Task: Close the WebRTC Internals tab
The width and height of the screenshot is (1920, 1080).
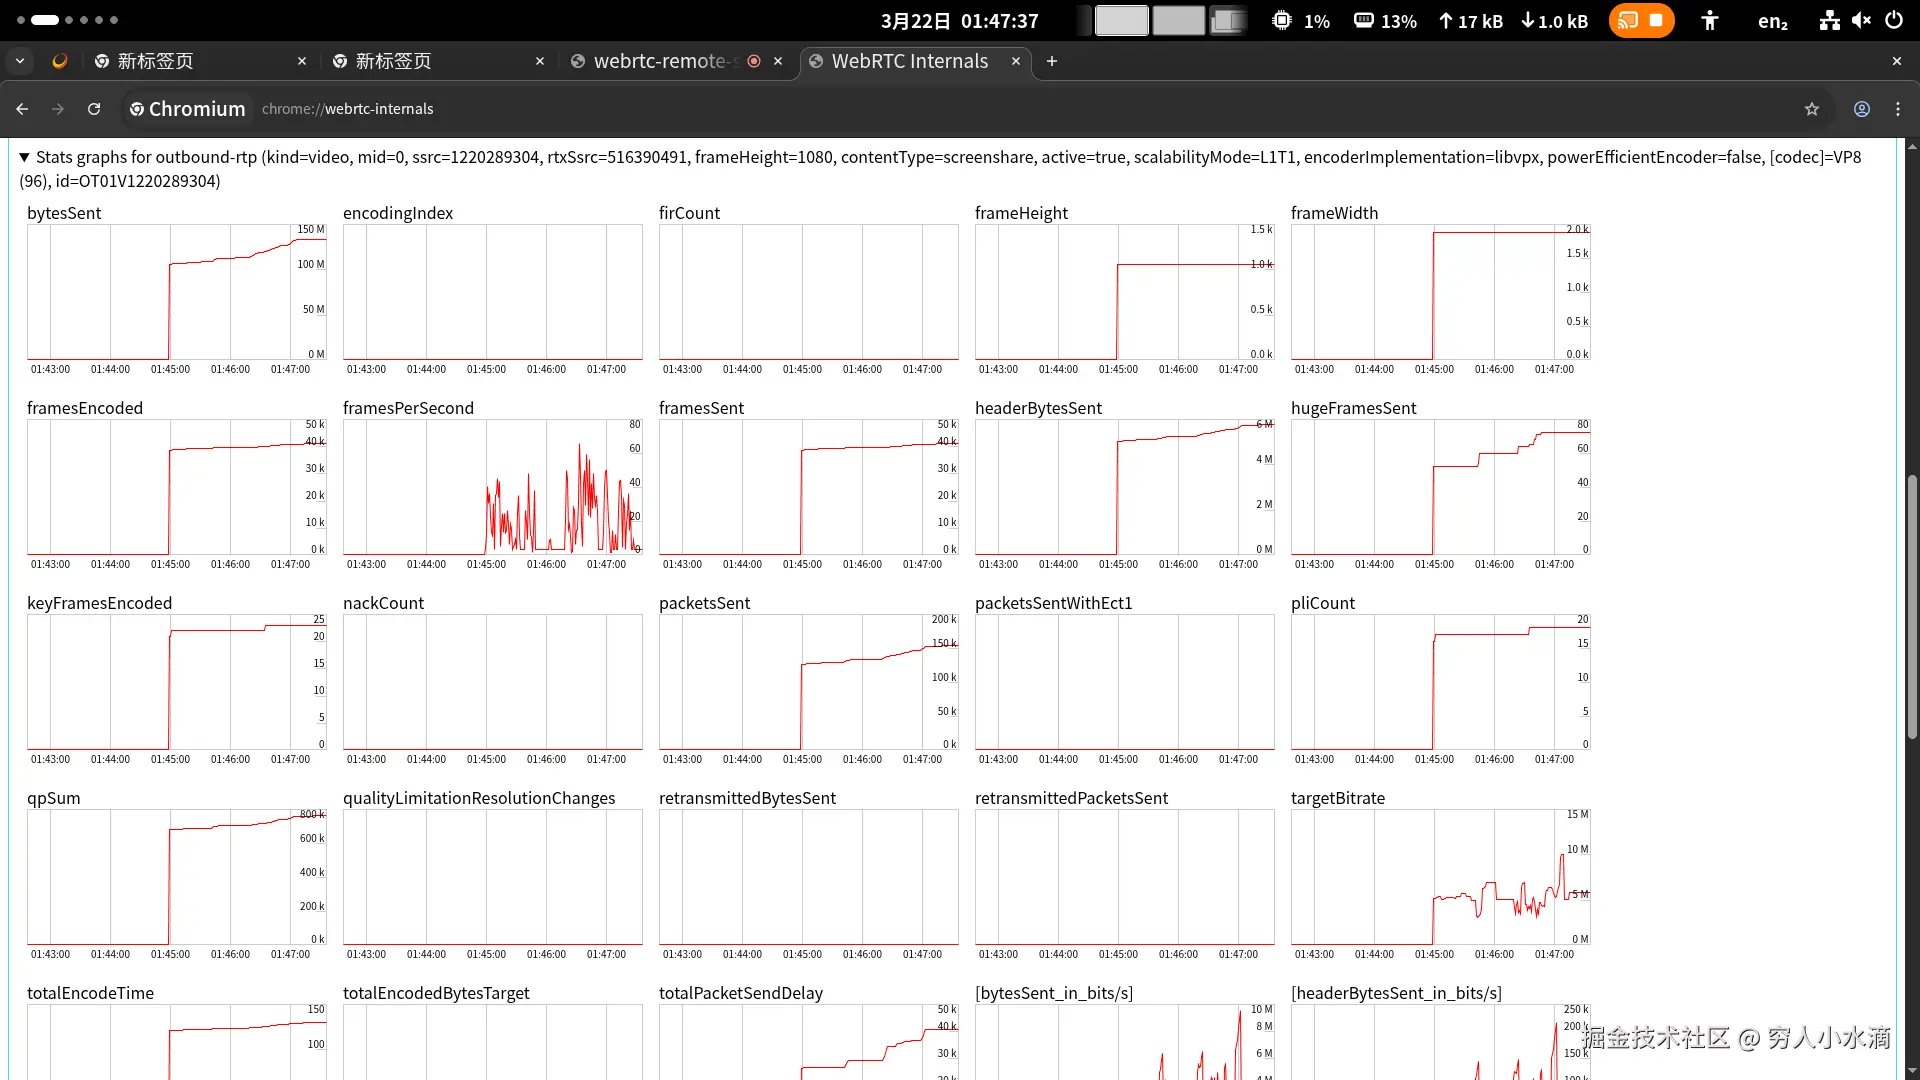Action: pos(1016,61)
